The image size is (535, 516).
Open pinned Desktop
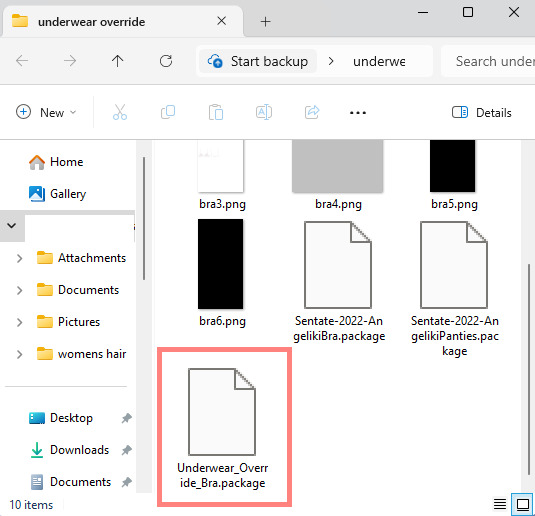click(61, 418)
